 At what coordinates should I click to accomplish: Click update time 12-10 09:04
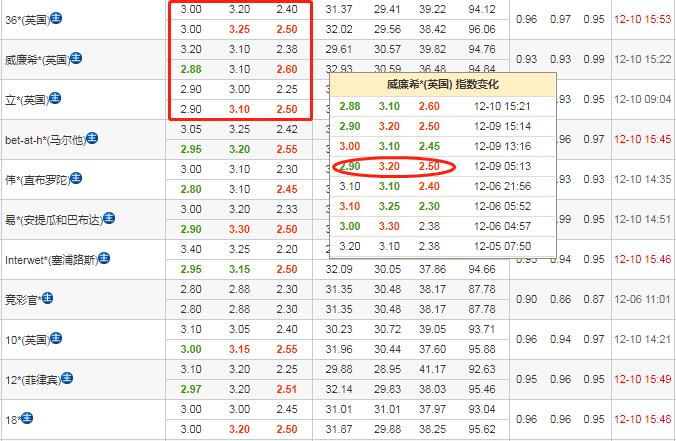pos(642,99)
